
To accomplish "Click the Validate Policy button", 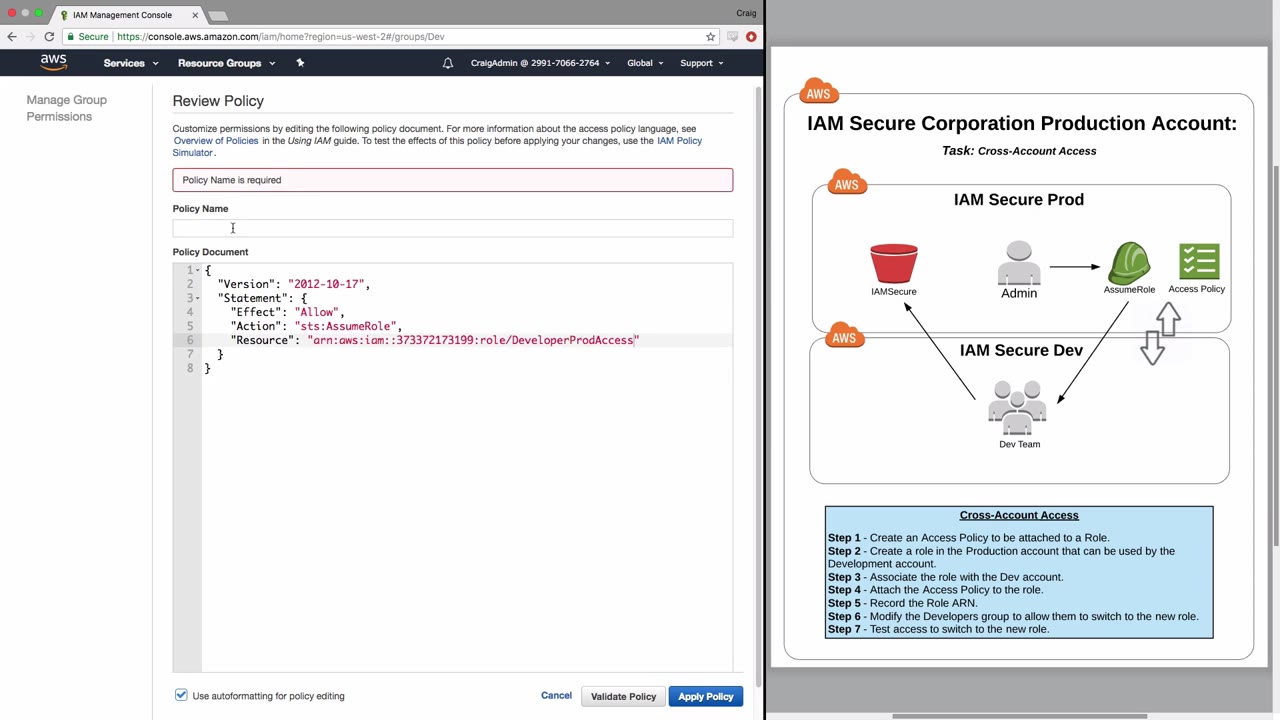I will point(623,696).
